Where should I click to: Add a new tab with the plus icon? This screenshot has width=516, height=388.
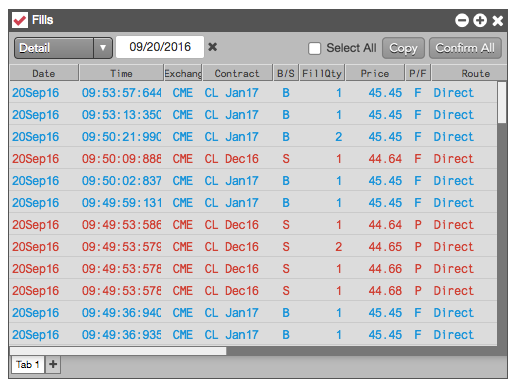(x=53, y=364)
